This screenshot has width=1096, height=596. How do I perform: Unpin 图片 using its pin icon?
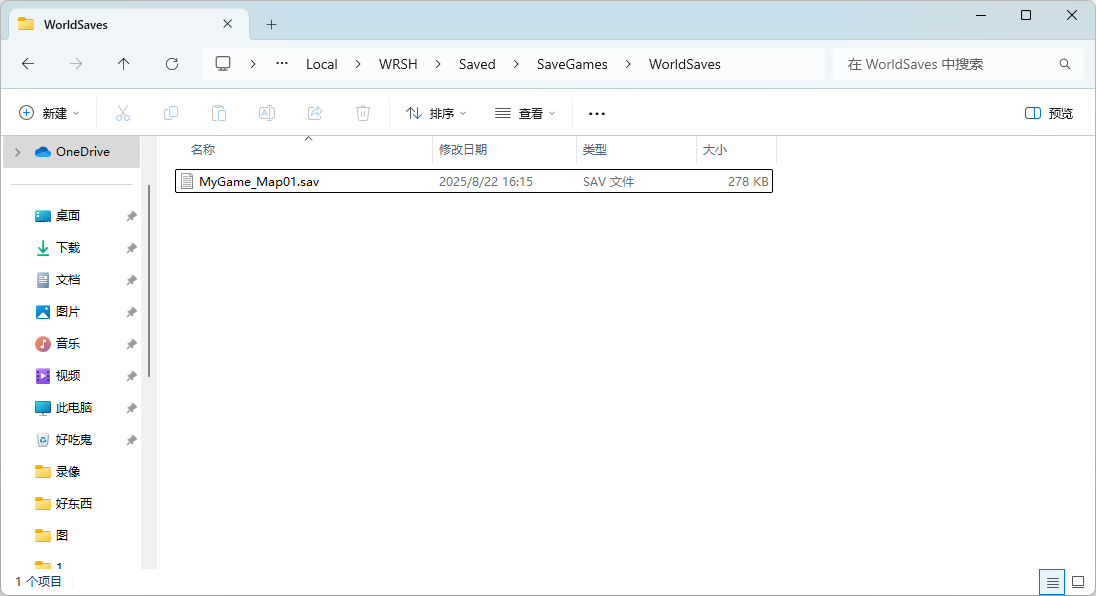coord(131,312)
